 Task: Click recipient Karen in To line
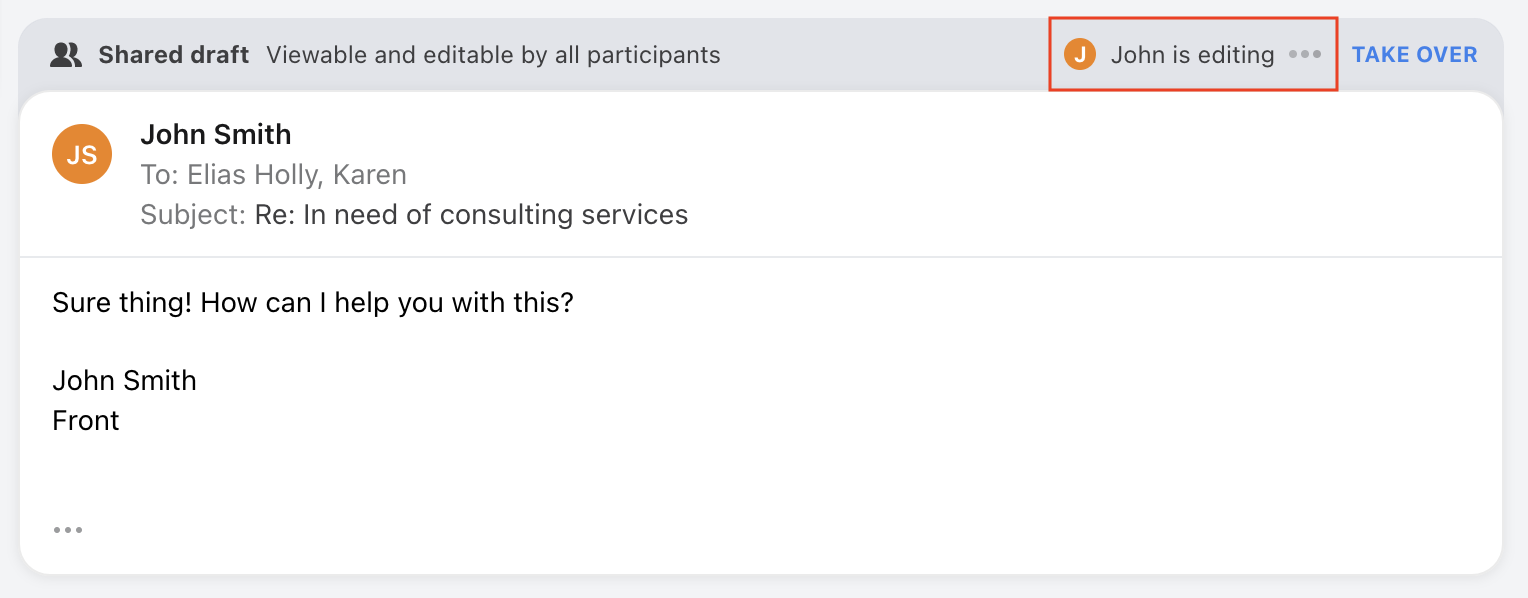click(369, 175)
